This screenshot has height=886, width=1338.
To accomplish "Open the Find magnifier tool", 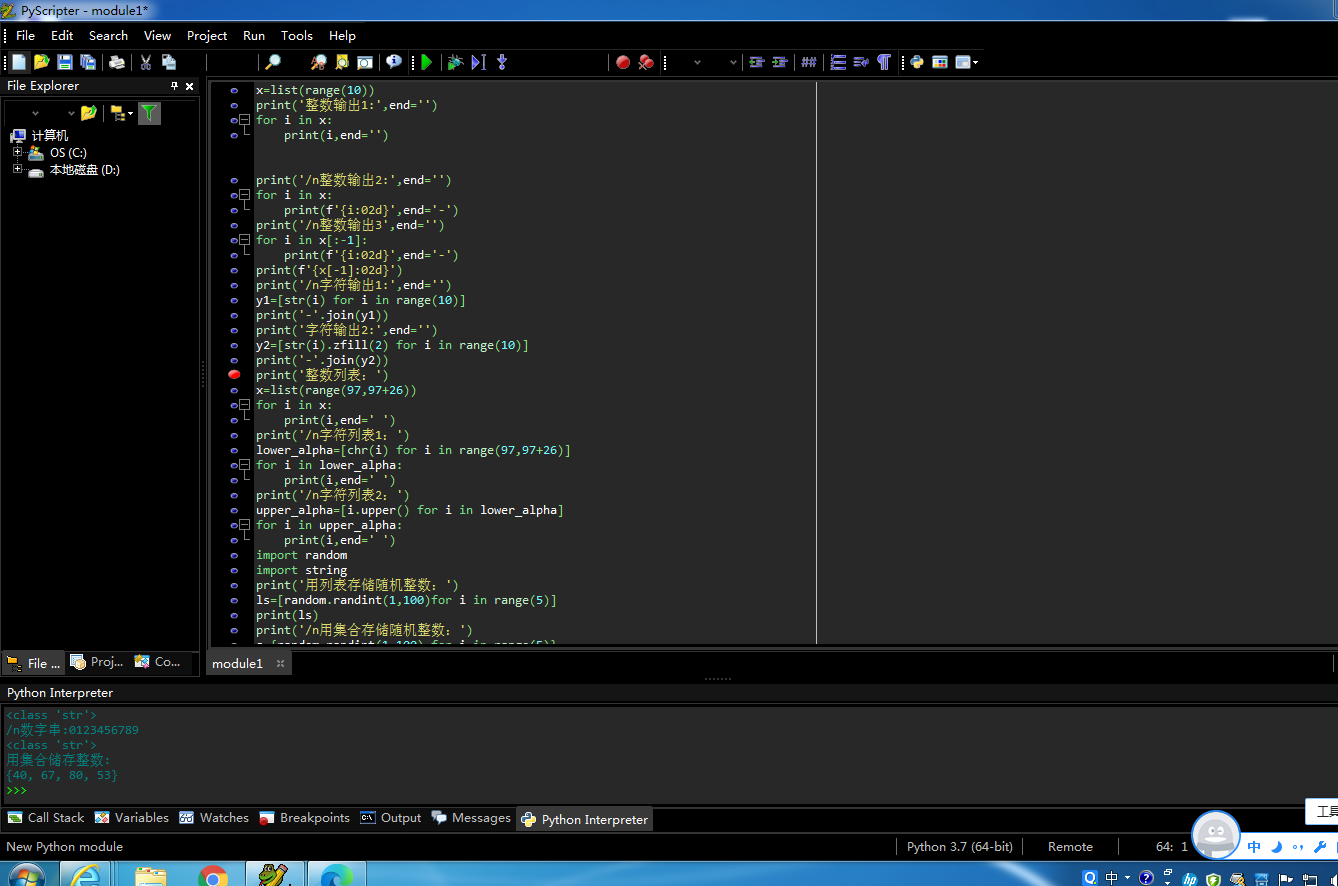I will coord(273,62).
